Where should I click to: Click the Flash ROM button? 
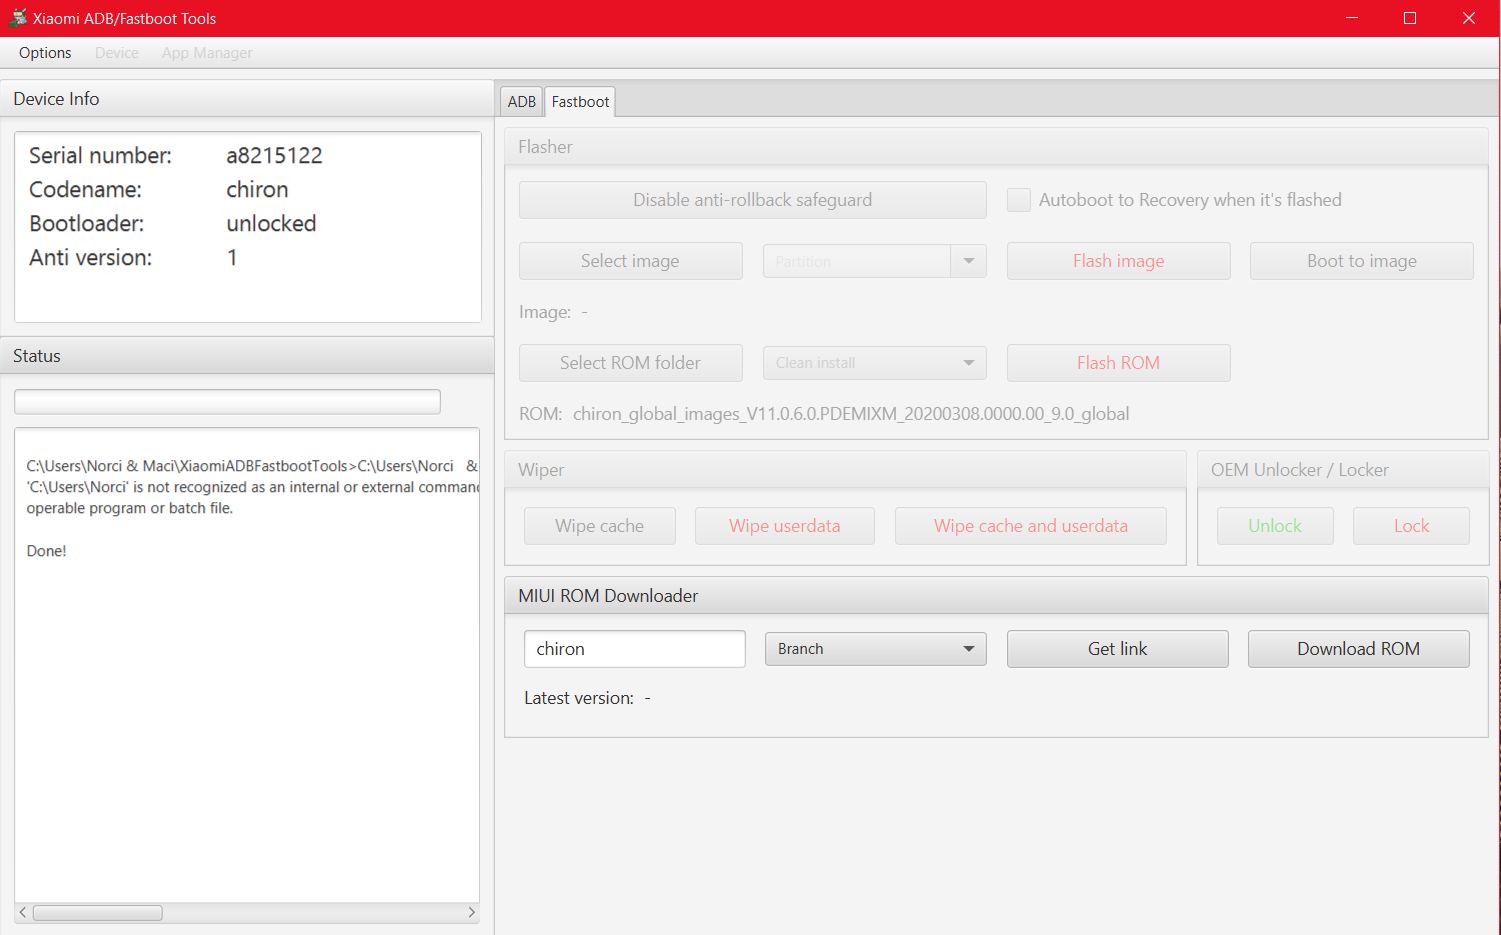[1118, 363]
